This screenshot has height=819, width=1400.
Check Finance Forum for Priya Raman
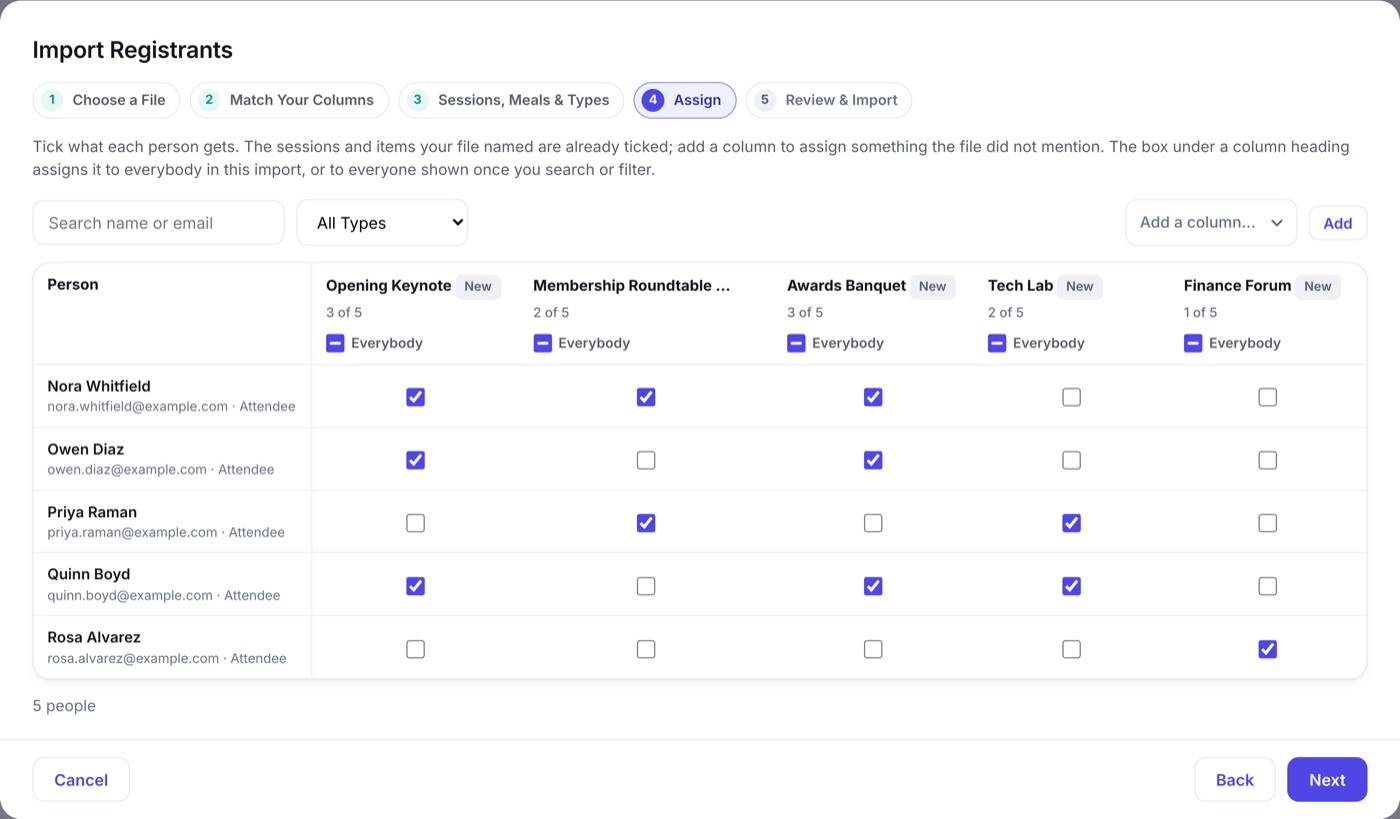point(1267,523)
